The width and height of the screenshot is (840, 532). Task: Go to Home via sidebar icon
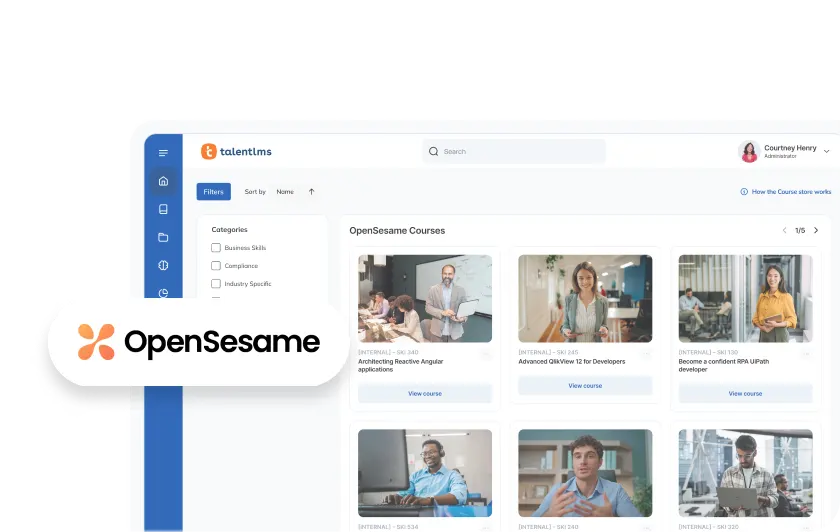click(x=163, y=181)
